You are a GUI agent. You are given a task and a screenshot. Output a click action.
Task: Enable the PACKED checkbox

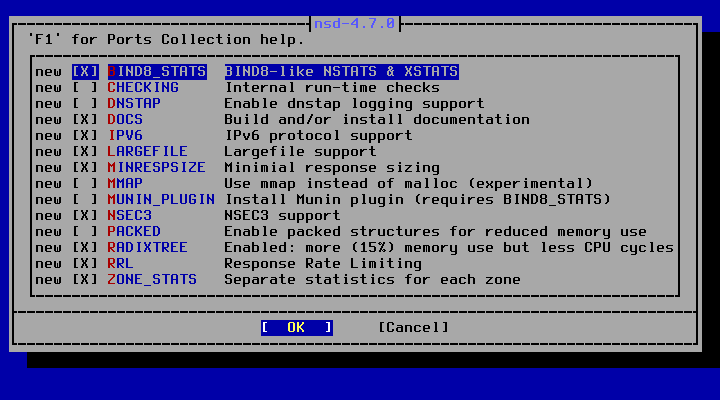85,231
